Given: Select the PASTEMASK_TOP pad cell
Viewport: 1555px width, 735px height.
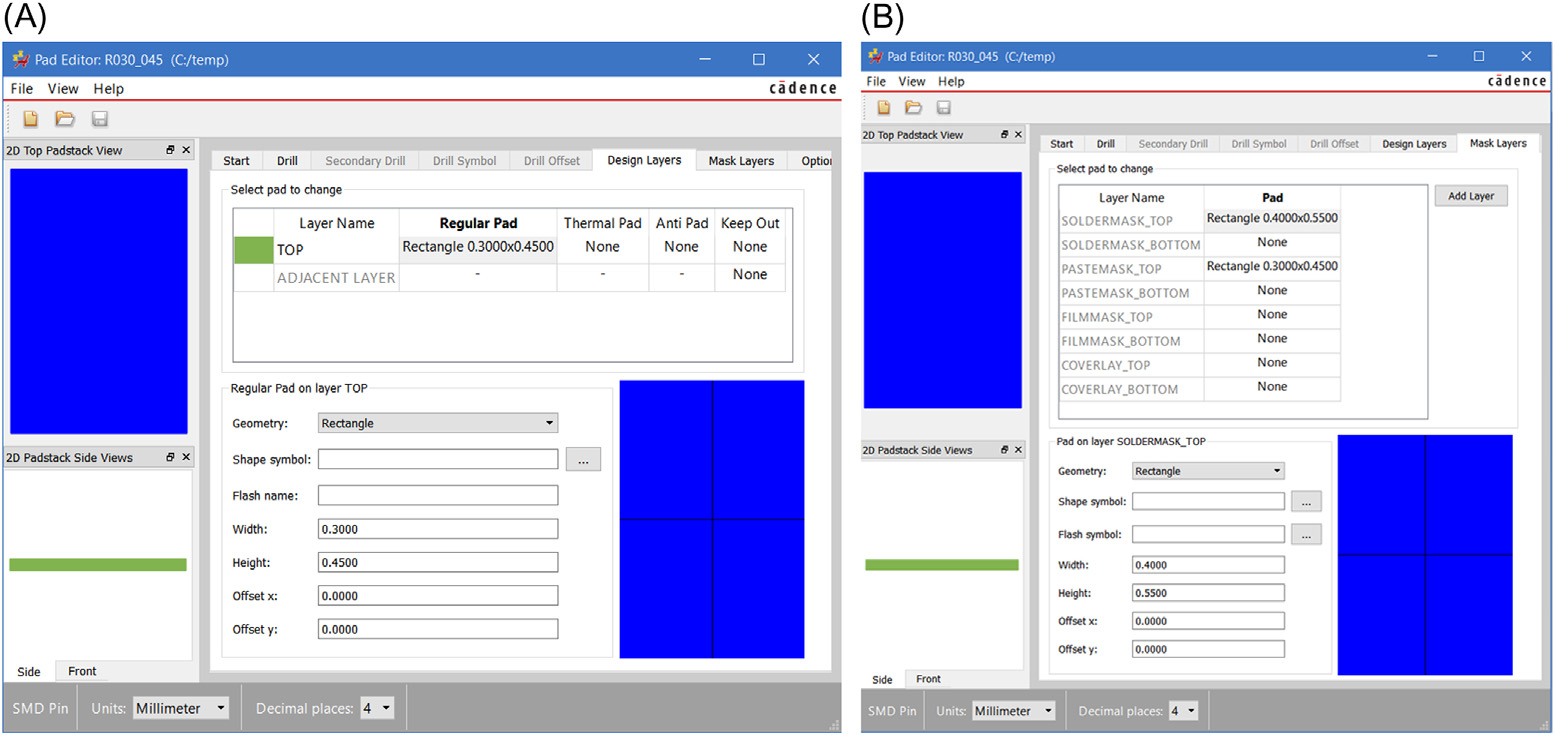Looking at the screenshot, I should 1272,267.
